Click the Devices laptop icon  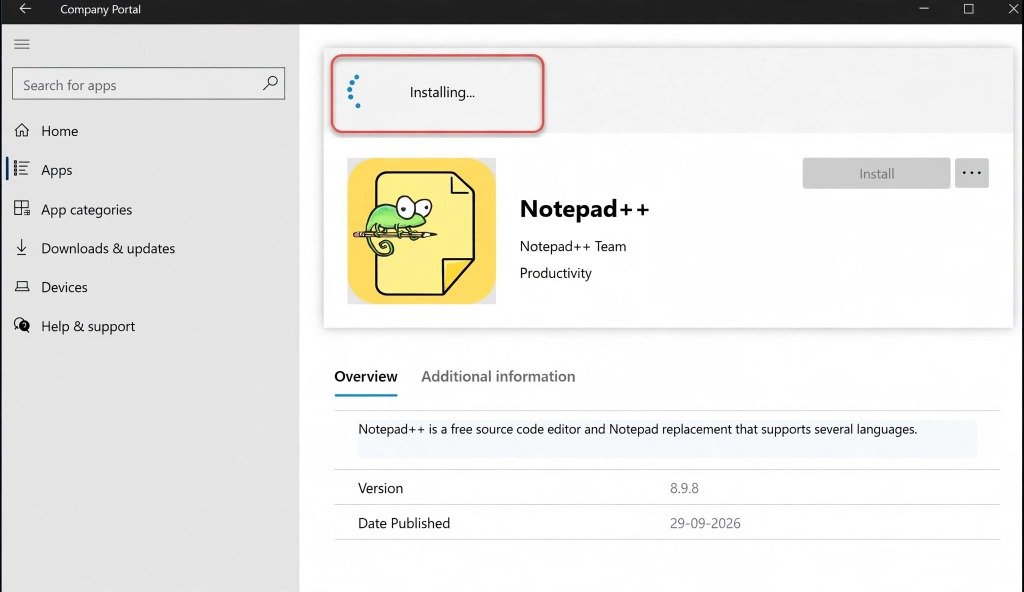click(x=22, y=286)
